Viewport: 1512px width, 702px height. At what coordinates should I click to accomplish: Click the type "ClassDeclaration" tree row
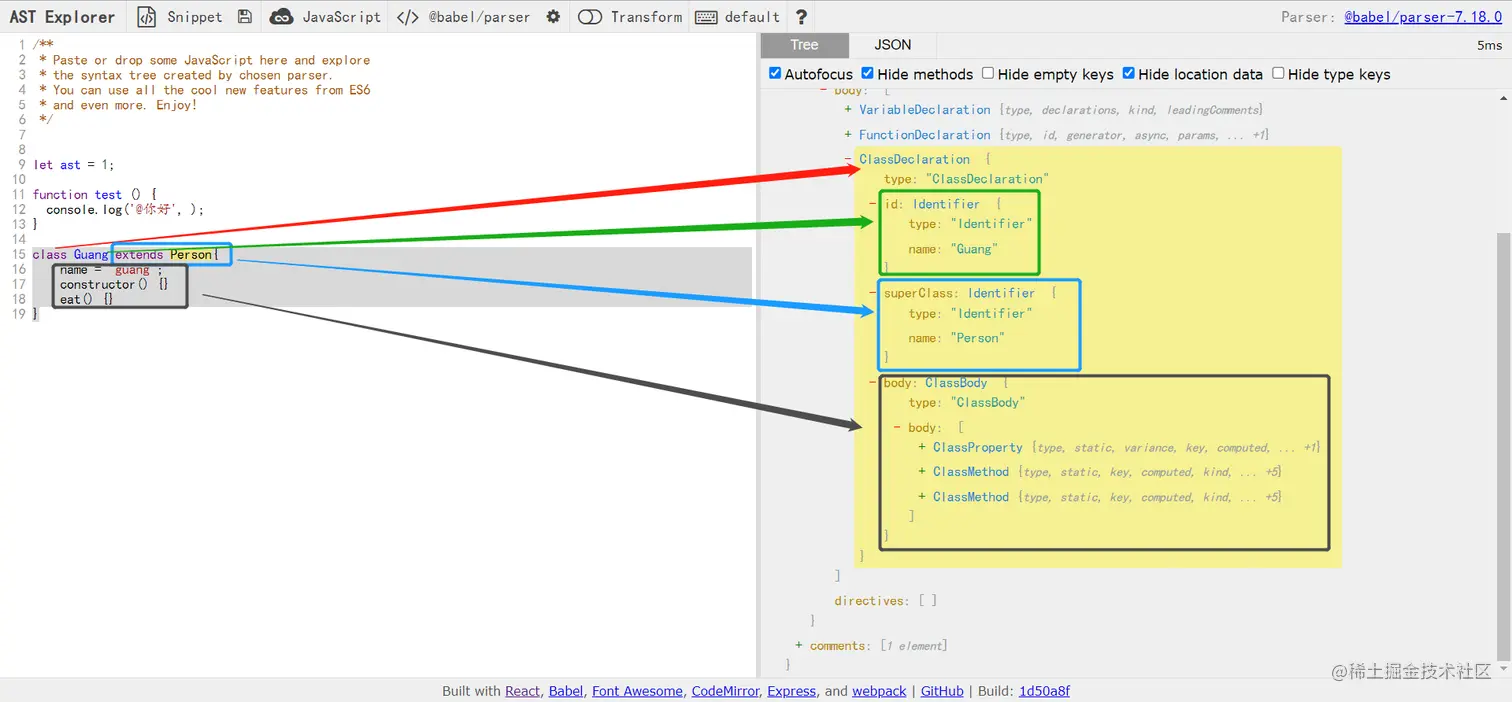(x=967, y=179)
